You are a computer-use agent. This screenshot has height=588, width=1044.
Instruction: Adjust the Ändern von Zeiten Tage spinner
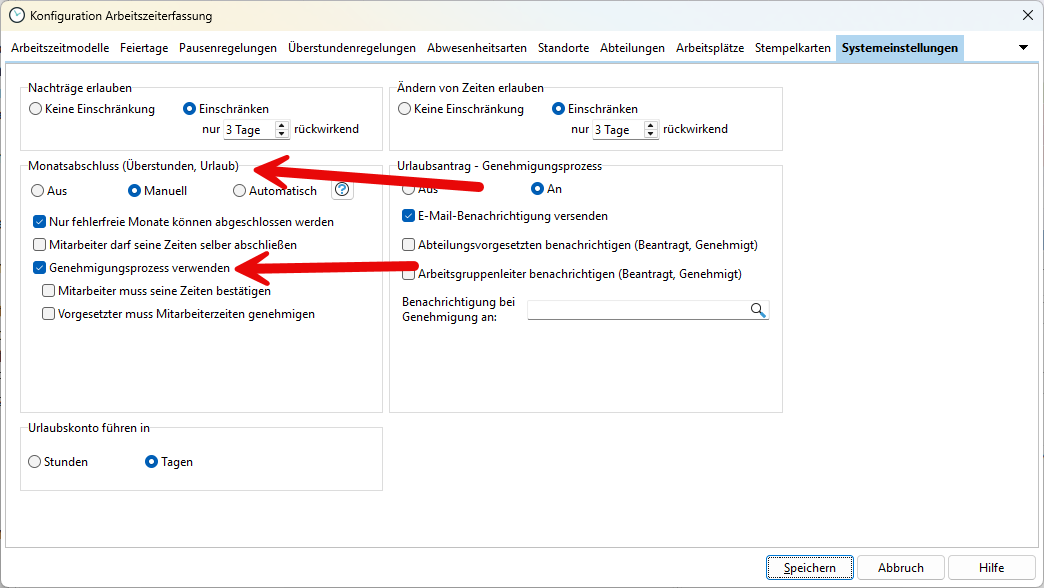click(x=651, y=130)
